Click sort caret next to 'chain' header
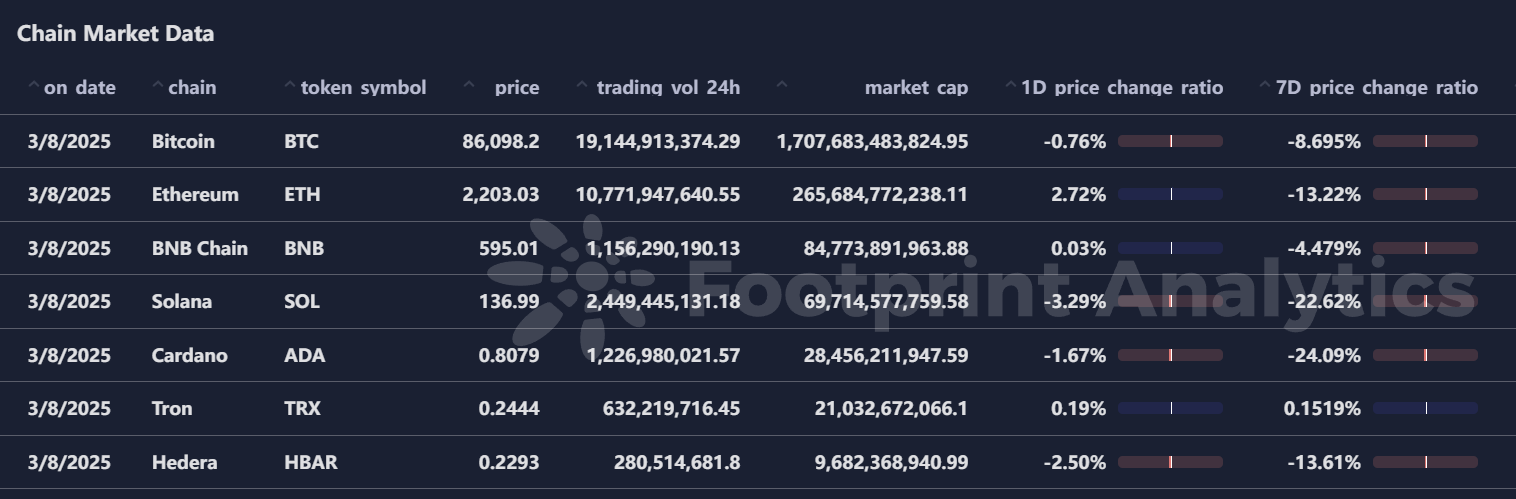Viewport: 1516px width, 499px height. coord(158,86)
